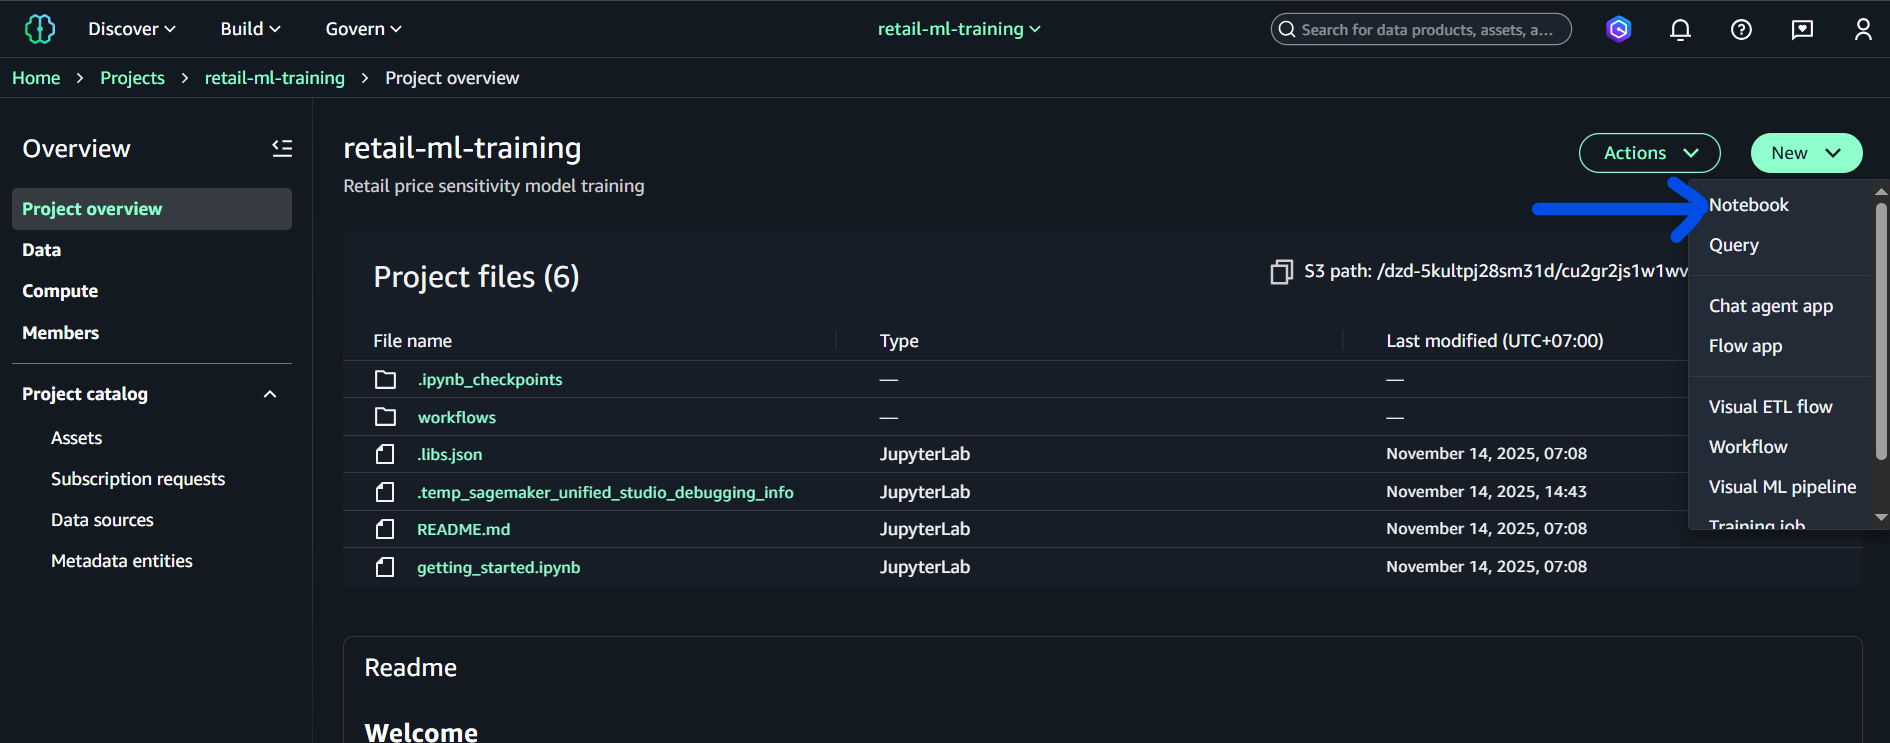Click the getting_started.ipynb file icon

tap(385, 567)
